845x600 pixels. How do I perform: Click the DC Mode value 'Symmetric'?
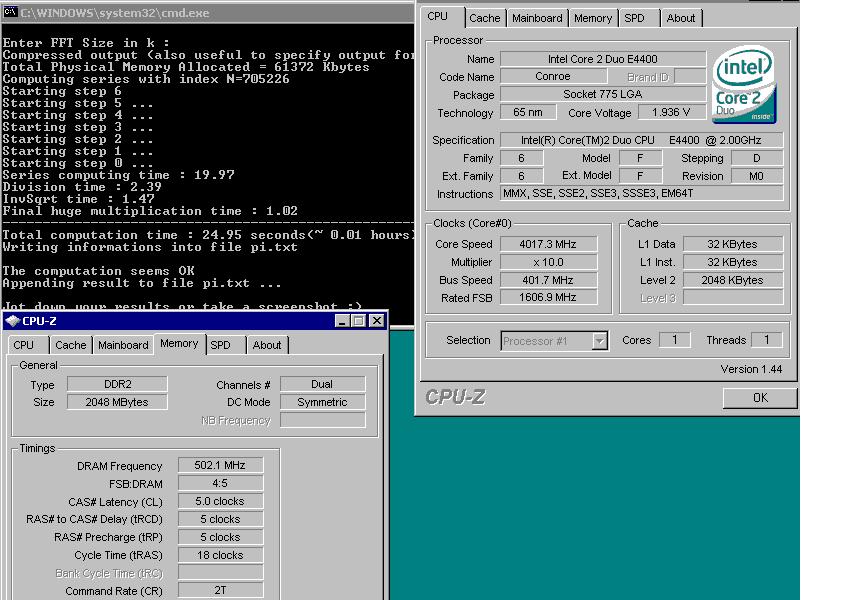(x=322, y=402)
